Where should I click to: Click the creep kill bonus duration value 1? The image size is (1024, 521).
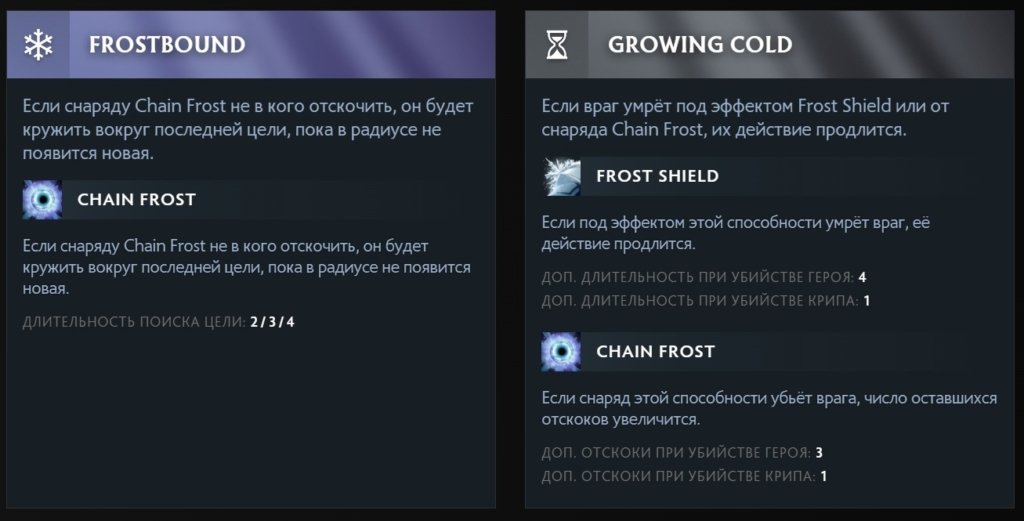866,300
